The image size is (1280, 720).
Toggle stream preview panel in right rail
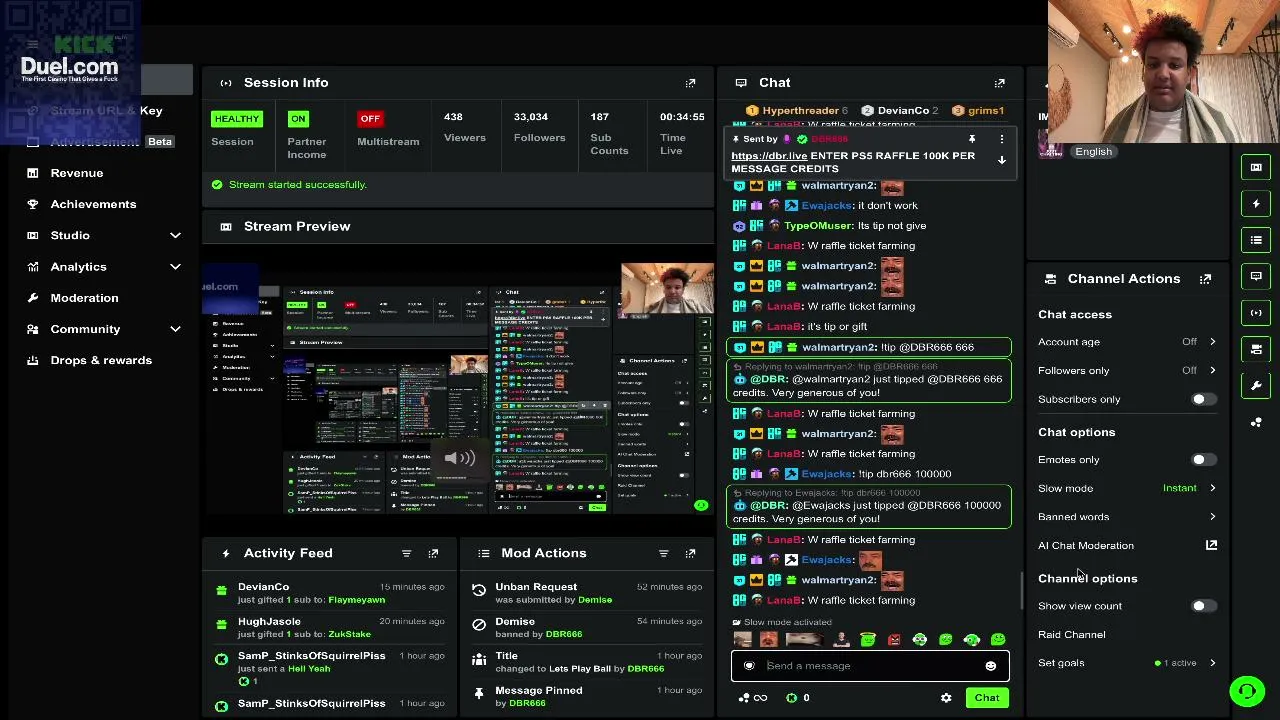(x=1256, y=167)
